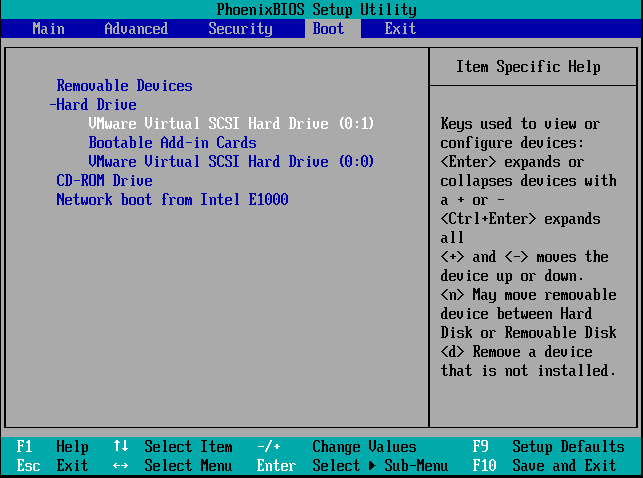Open the Security tab
The height and width of the screenshot is (478, 643).
(240, 29)
